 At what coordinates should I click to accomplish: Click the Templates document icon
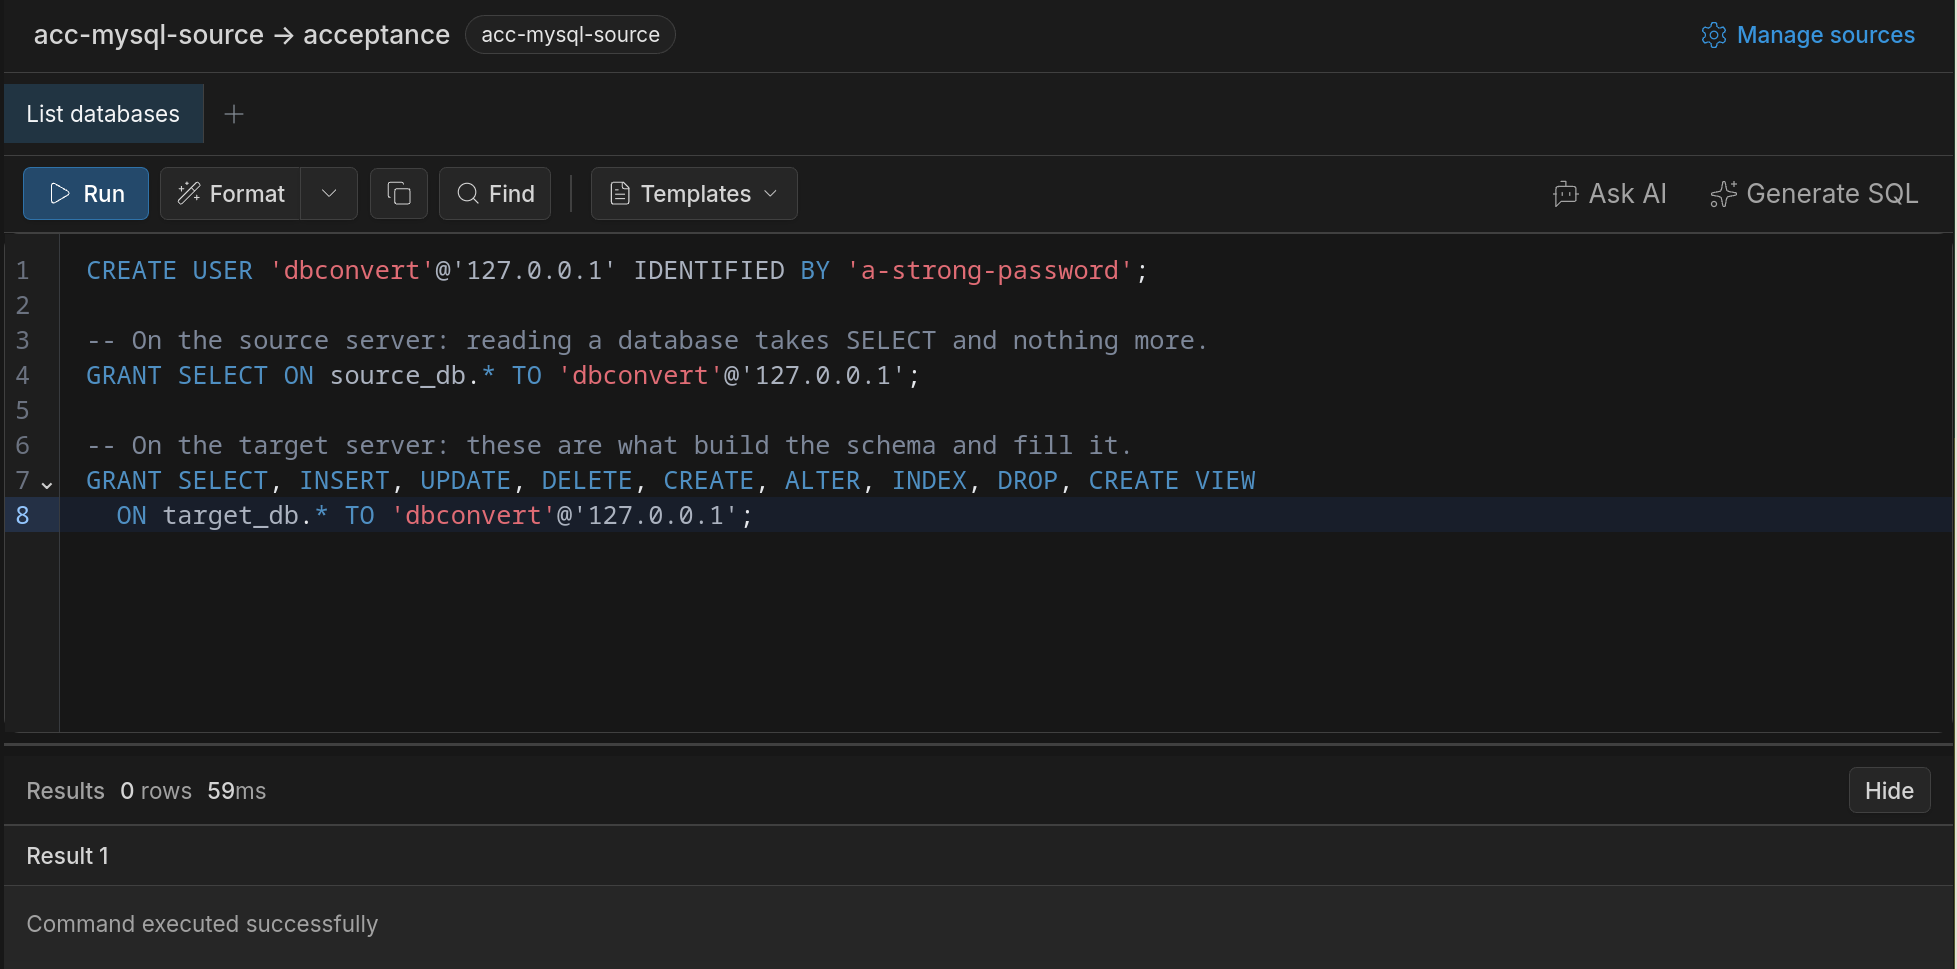coord(620,193)
